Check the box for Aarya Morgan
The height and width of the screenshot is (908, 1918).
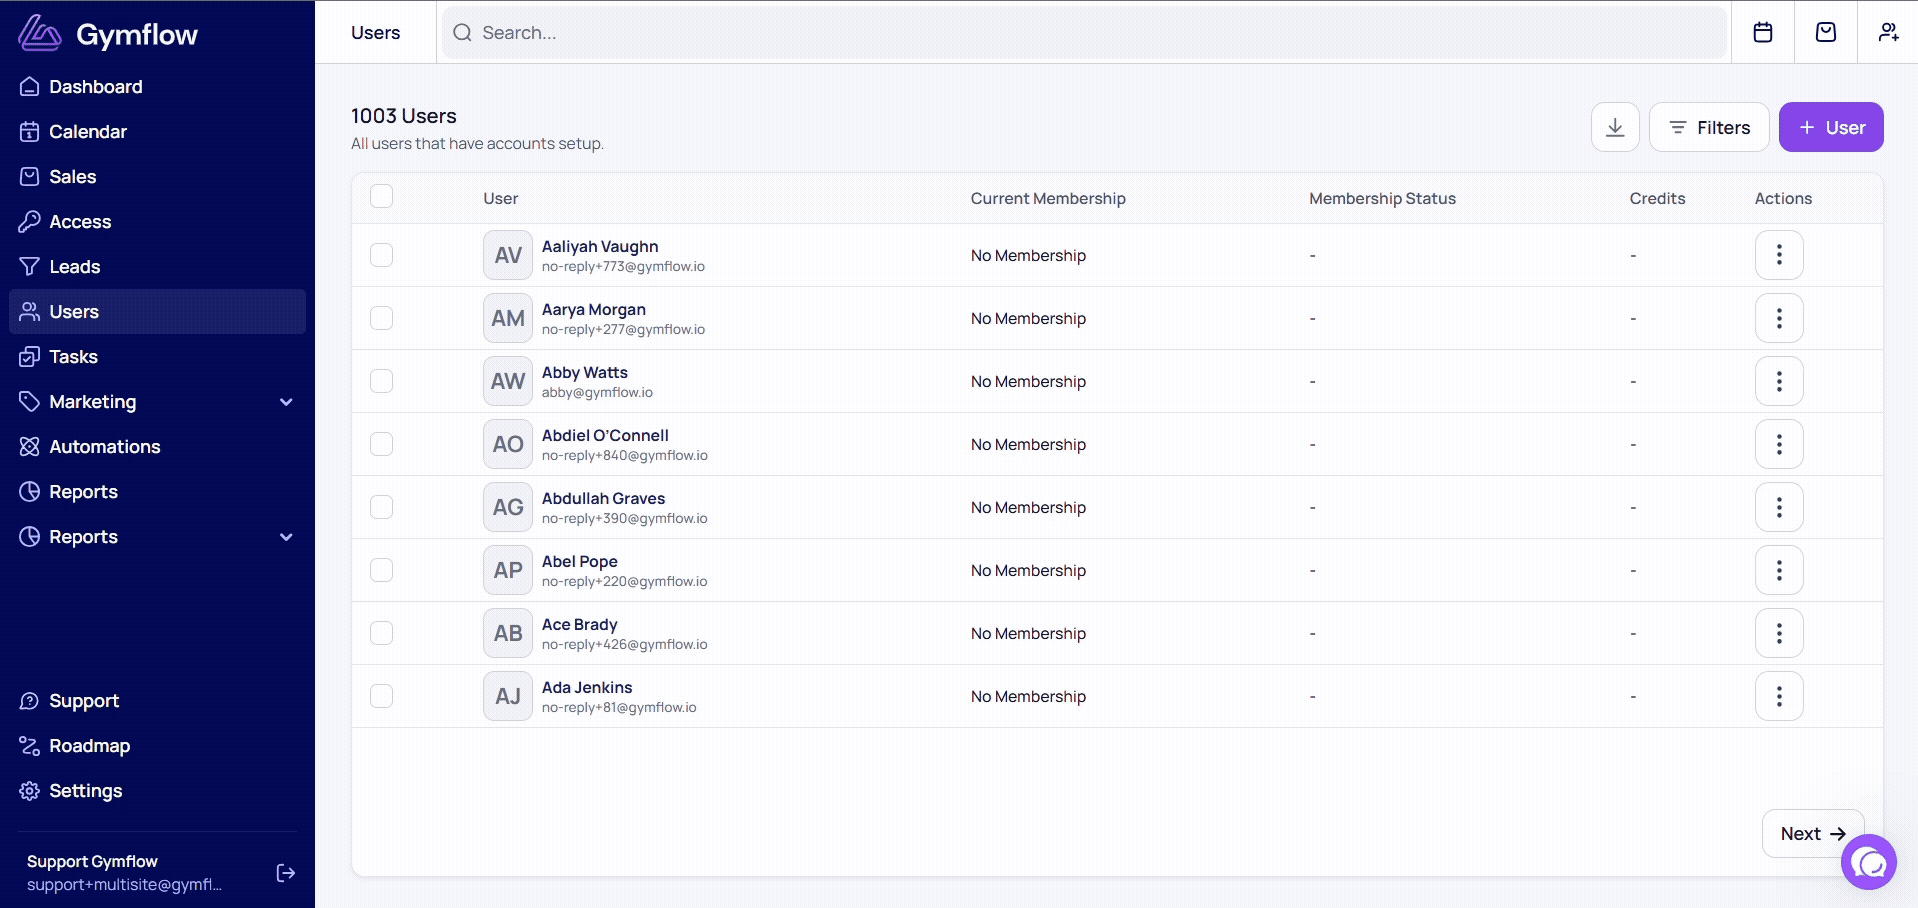click(381, 318)
